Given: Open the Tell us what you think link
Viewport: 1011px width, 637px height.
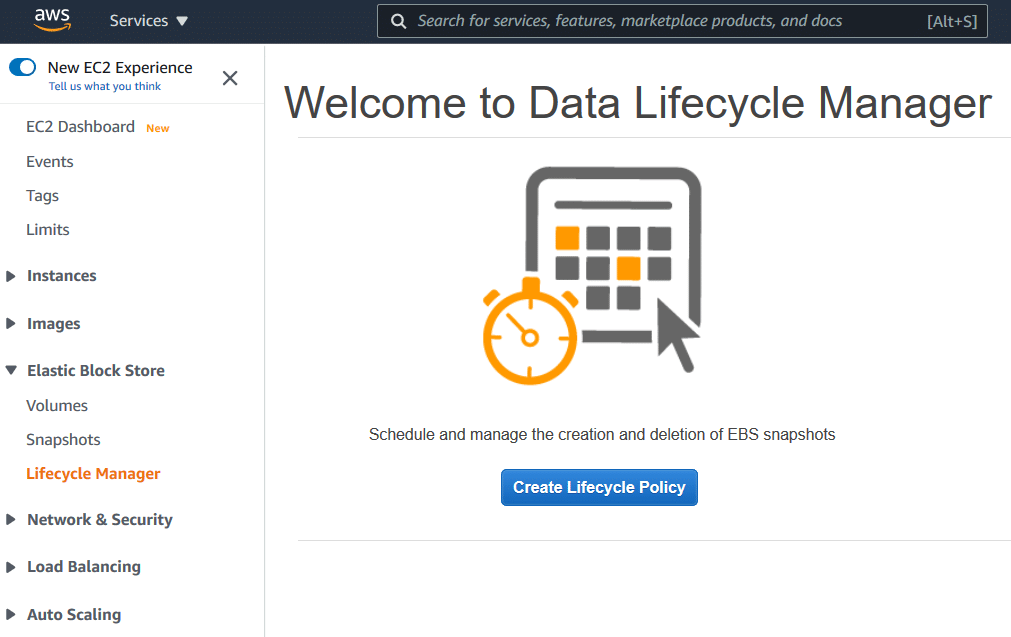Looking at the screenshot, I should pos(104,86).
